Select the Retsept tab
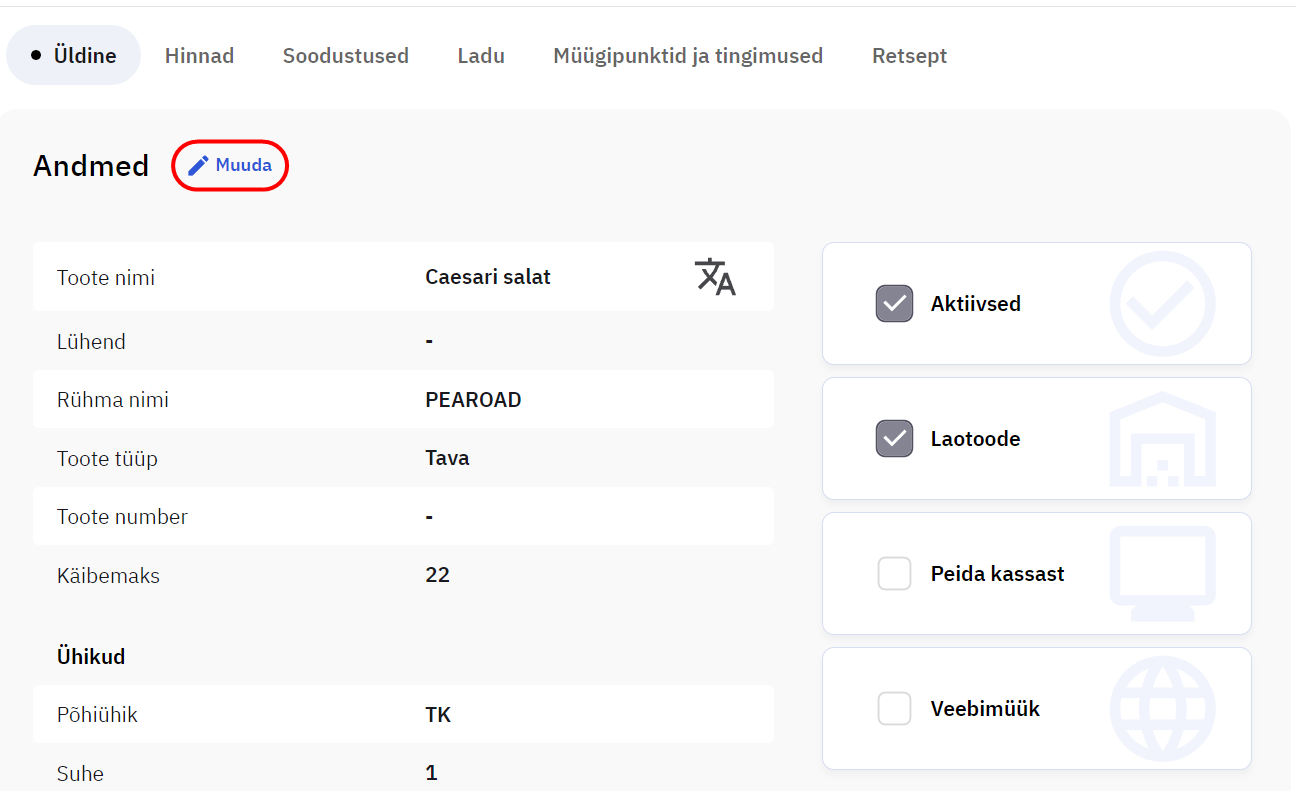Screen dimensions: 1296x791 (x=909, y=56)
